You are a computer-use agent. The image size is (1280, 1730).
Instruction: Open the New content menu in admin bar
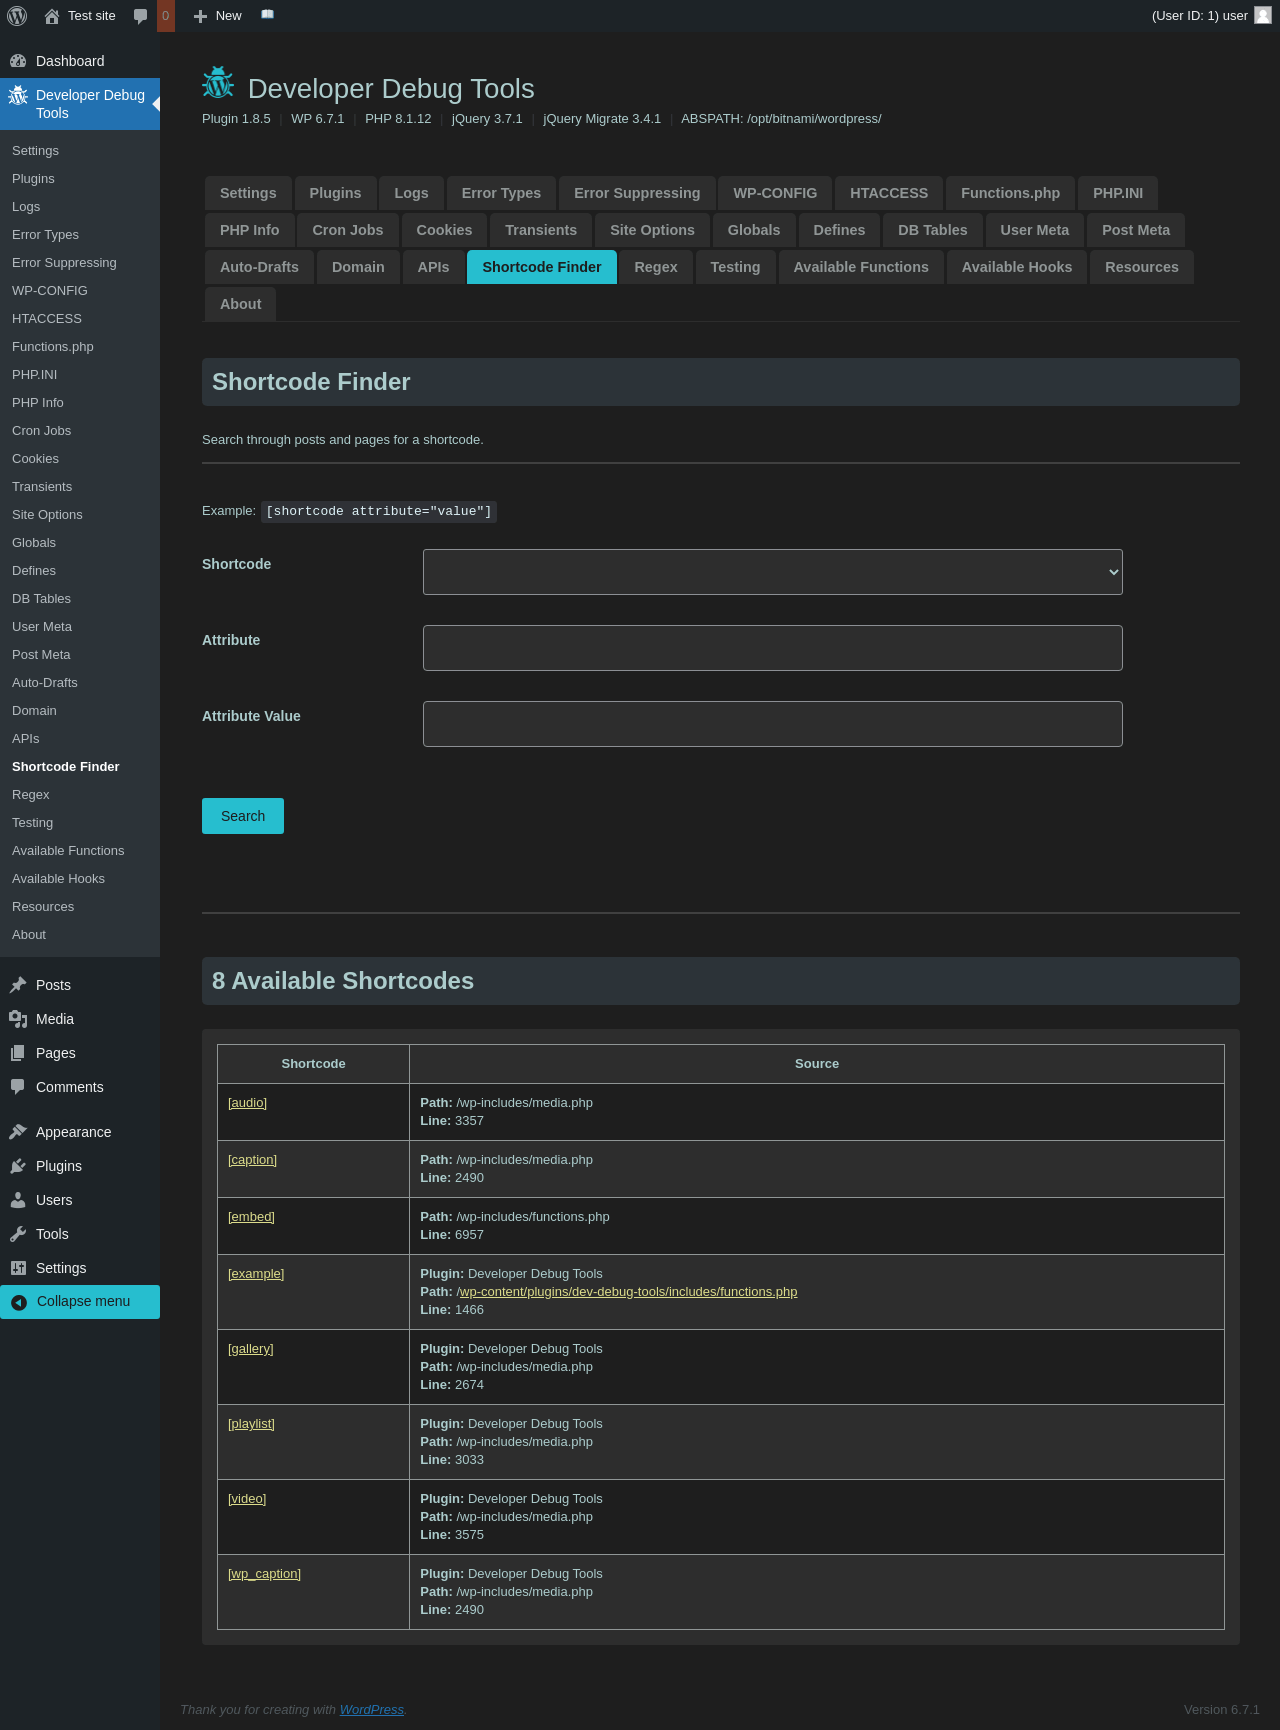coord(218,16)
